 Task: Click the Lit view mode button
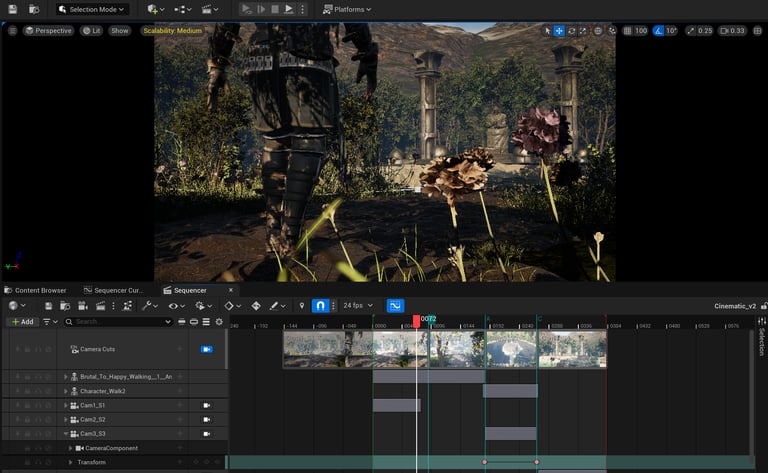pos(92,31)
